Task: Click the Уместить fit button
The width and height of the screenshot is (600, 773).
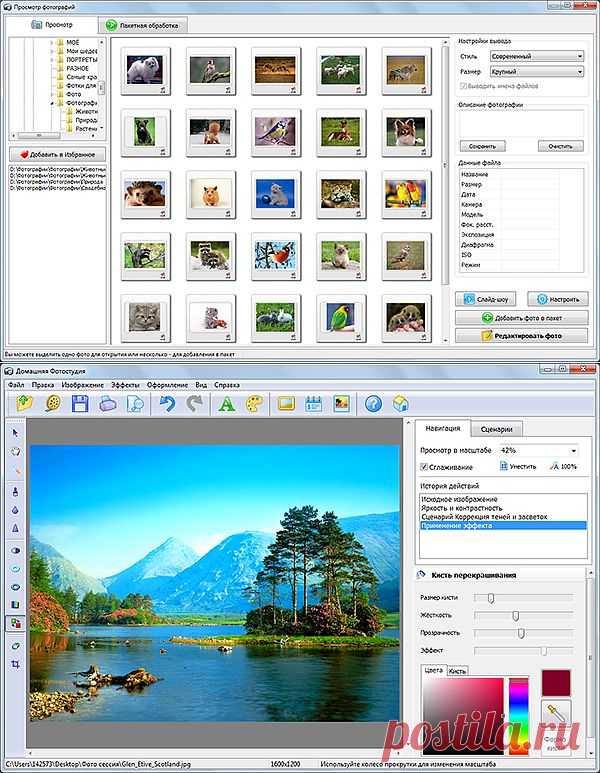Action: [518, 466]
